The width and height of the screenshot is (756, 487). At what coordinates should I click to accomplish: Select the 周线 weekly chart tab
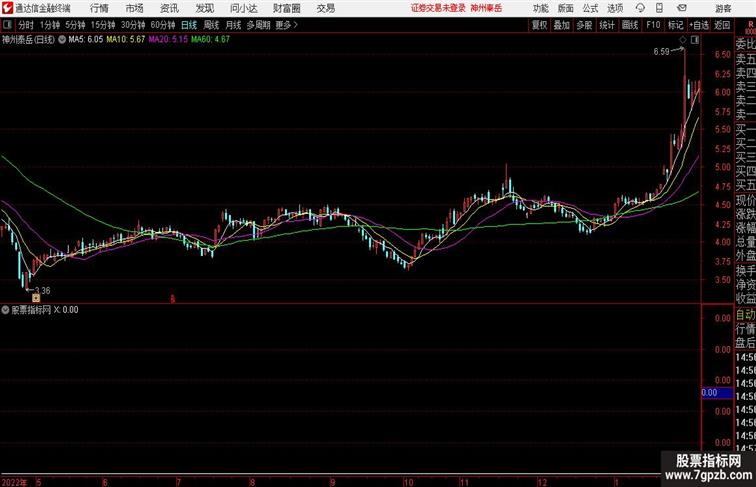tap(211, 25)
